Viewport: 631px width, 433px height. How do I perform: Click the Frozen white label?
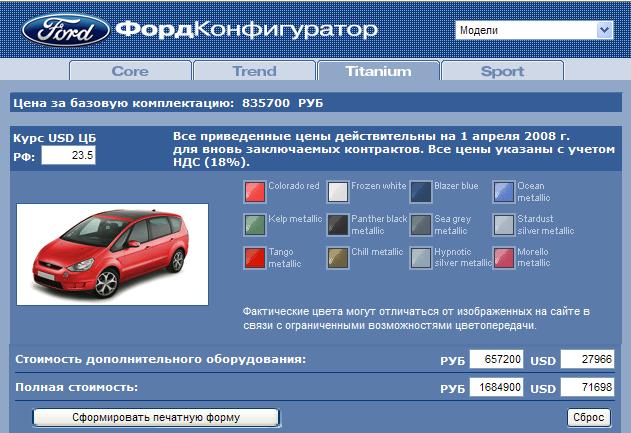[x=379, y=186]
